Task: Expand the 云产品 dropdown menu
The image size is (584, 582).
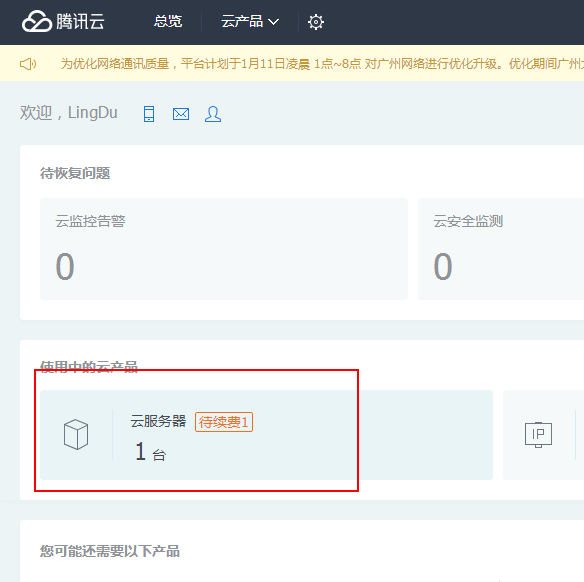Action: [250, 22]
